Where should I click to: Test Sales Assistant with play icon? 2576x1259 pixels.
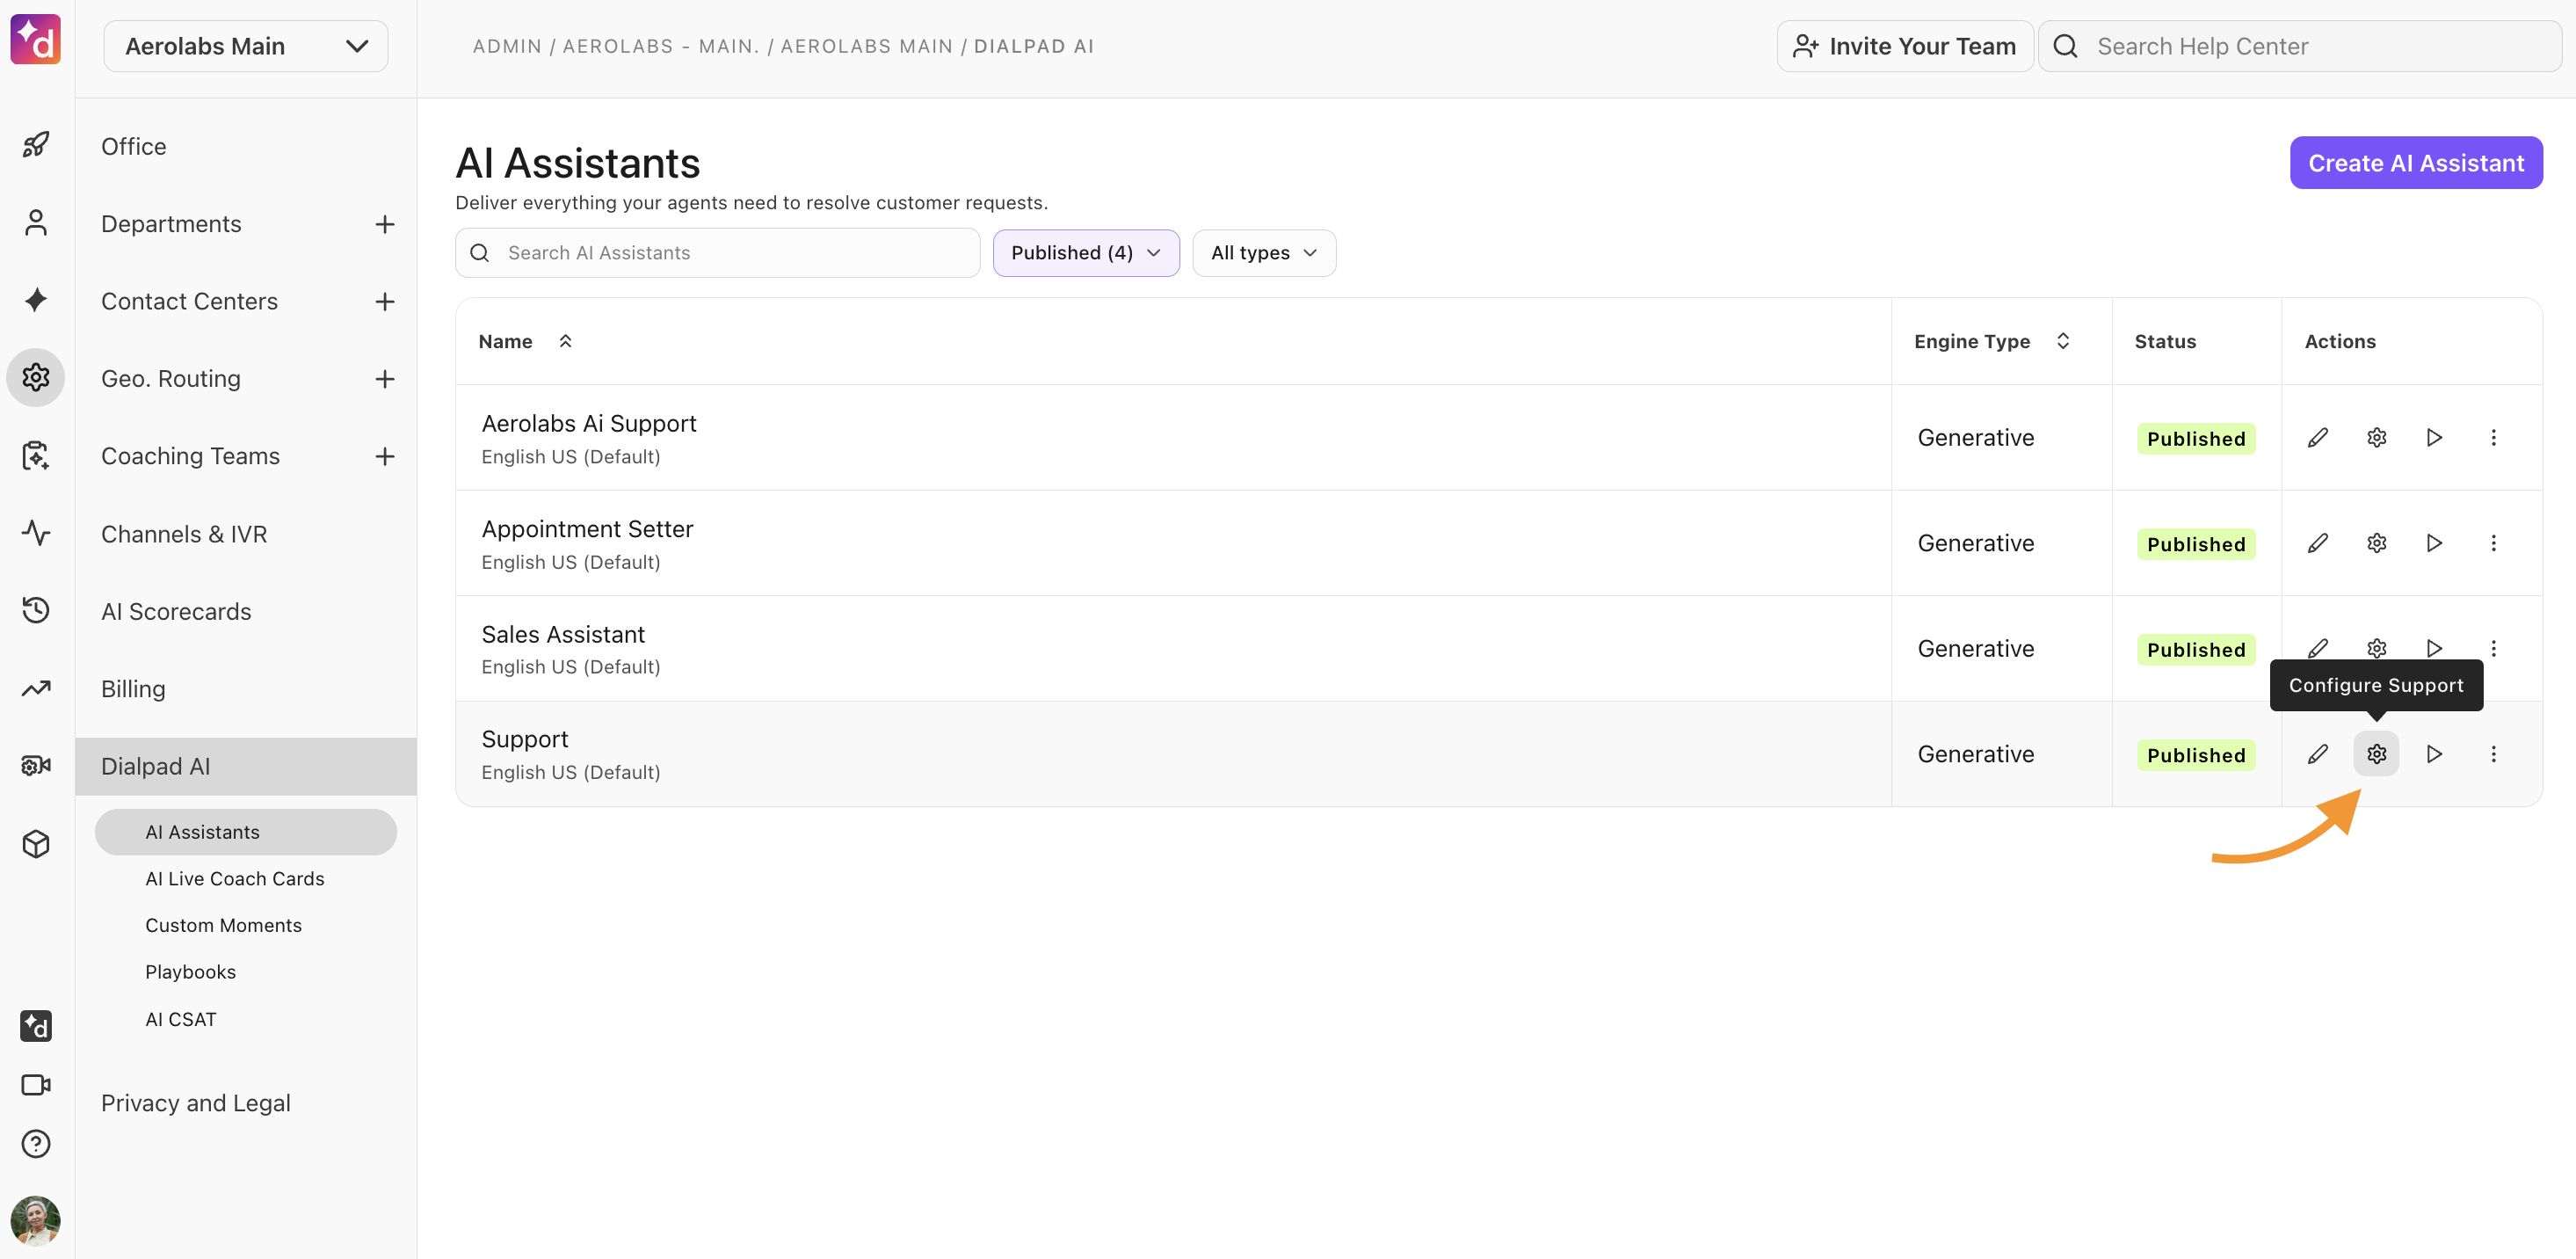pos(2435,648)
